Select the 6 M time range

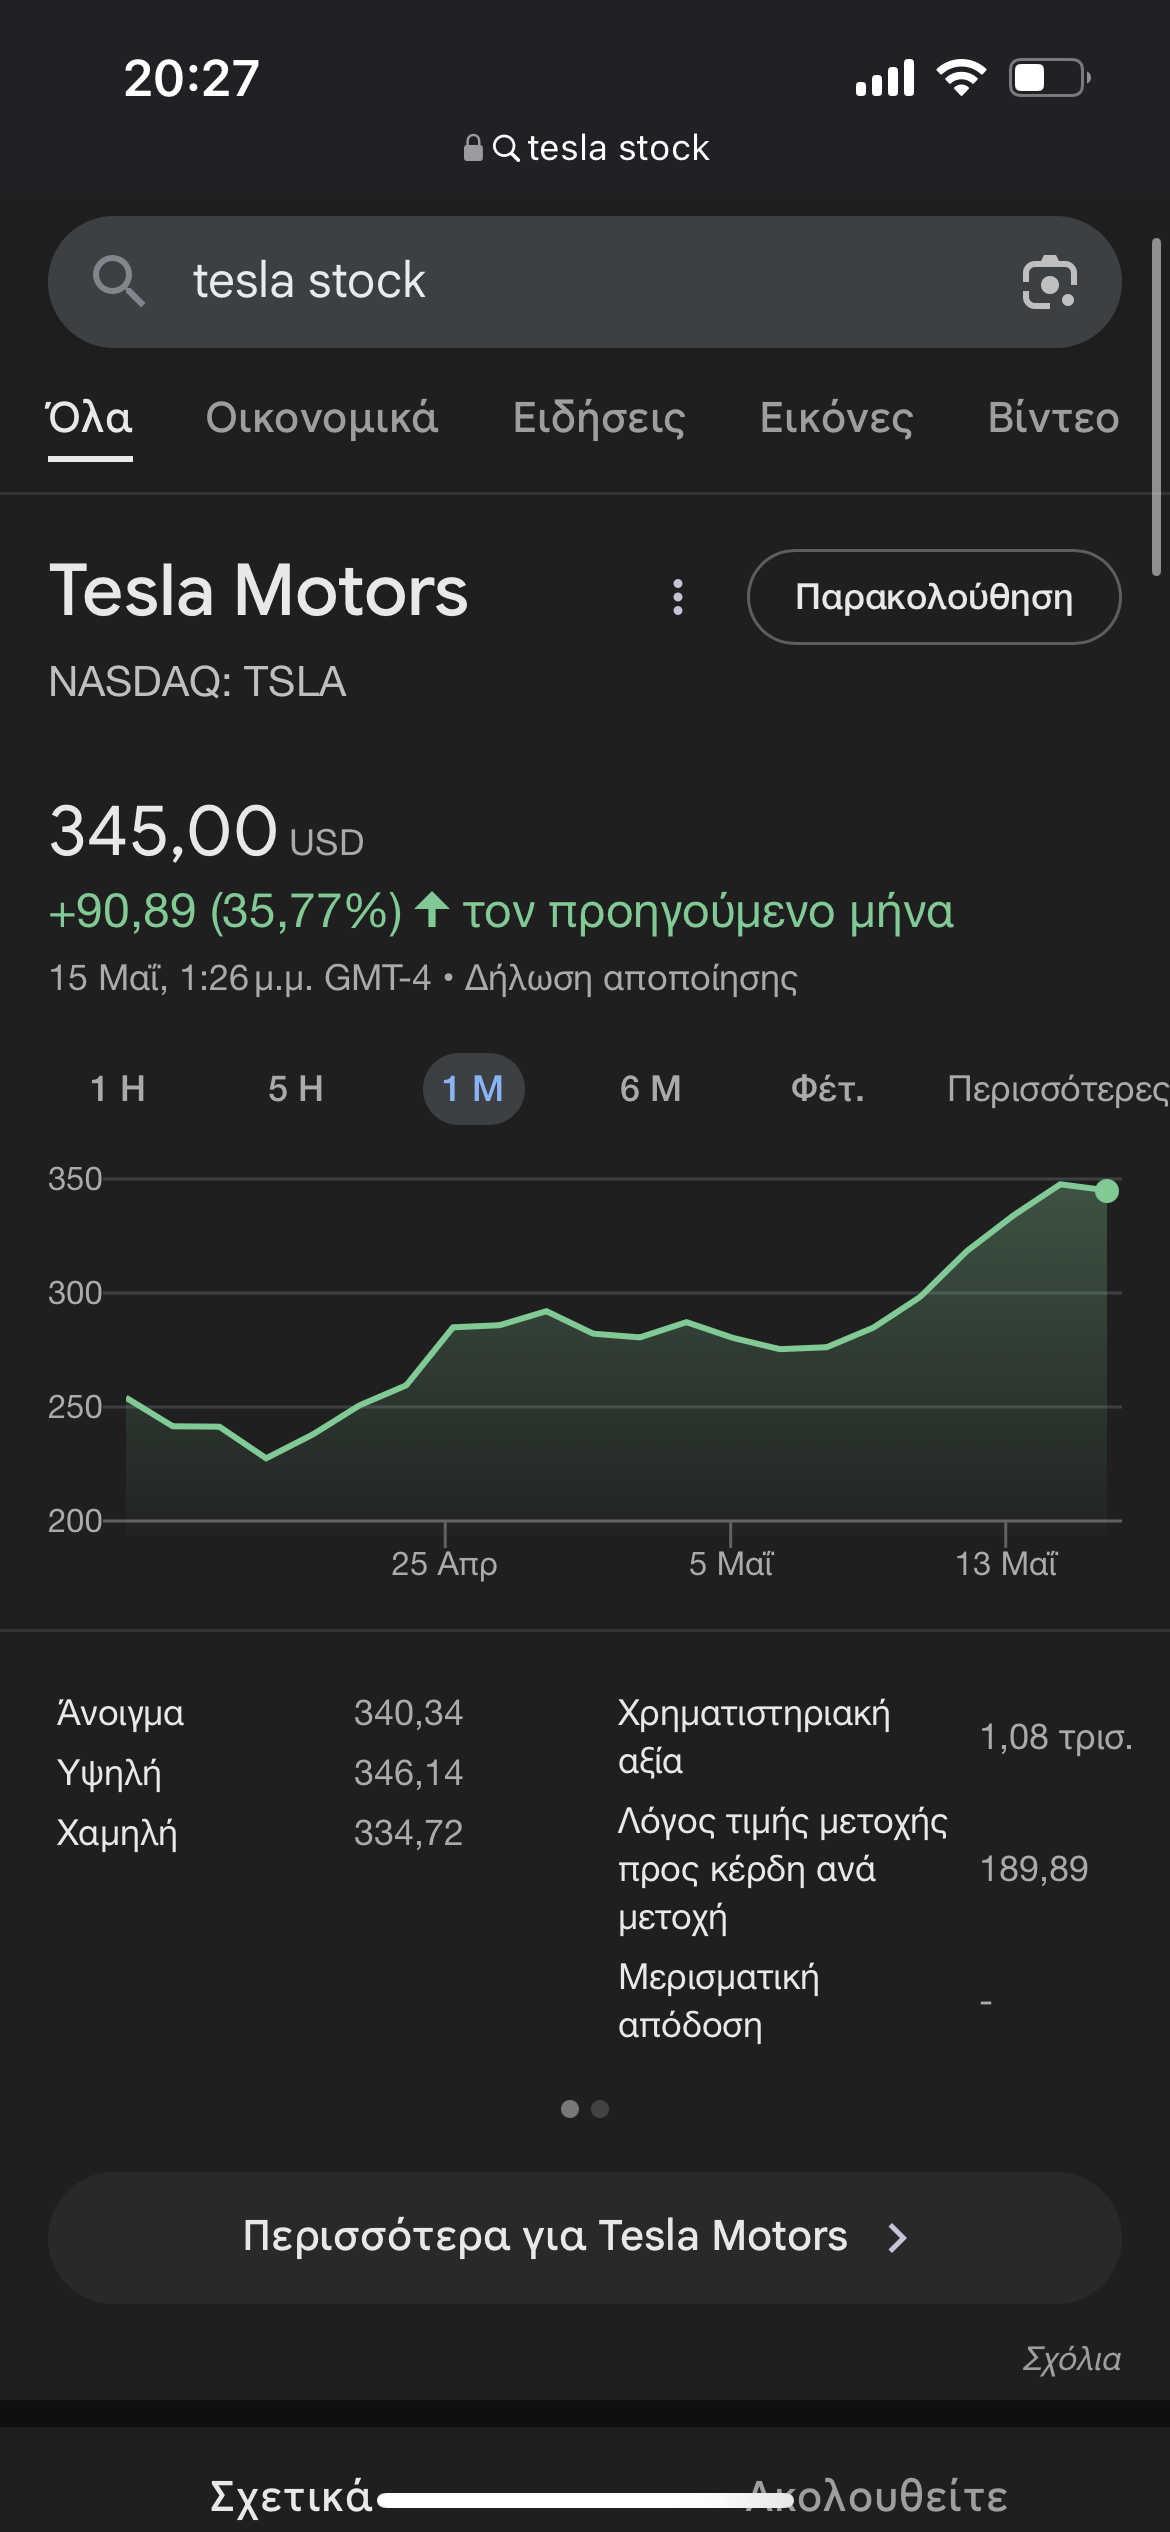651,1089
